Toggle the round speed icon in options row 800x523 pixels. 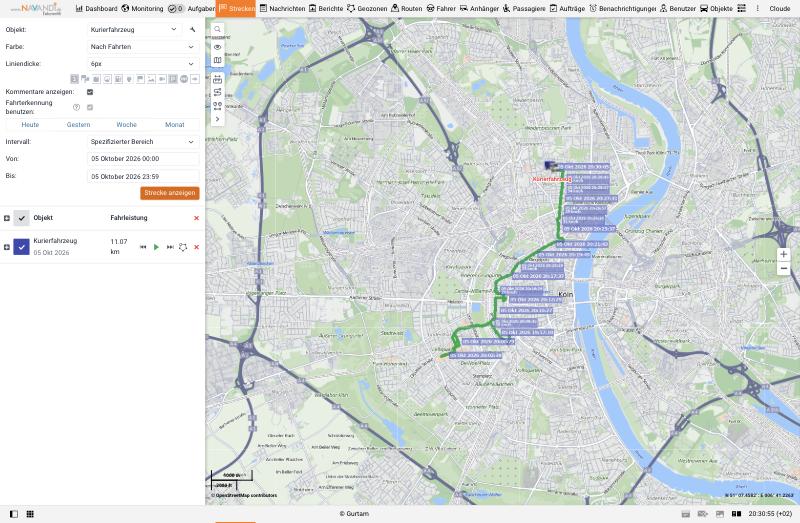coord(184,79)
